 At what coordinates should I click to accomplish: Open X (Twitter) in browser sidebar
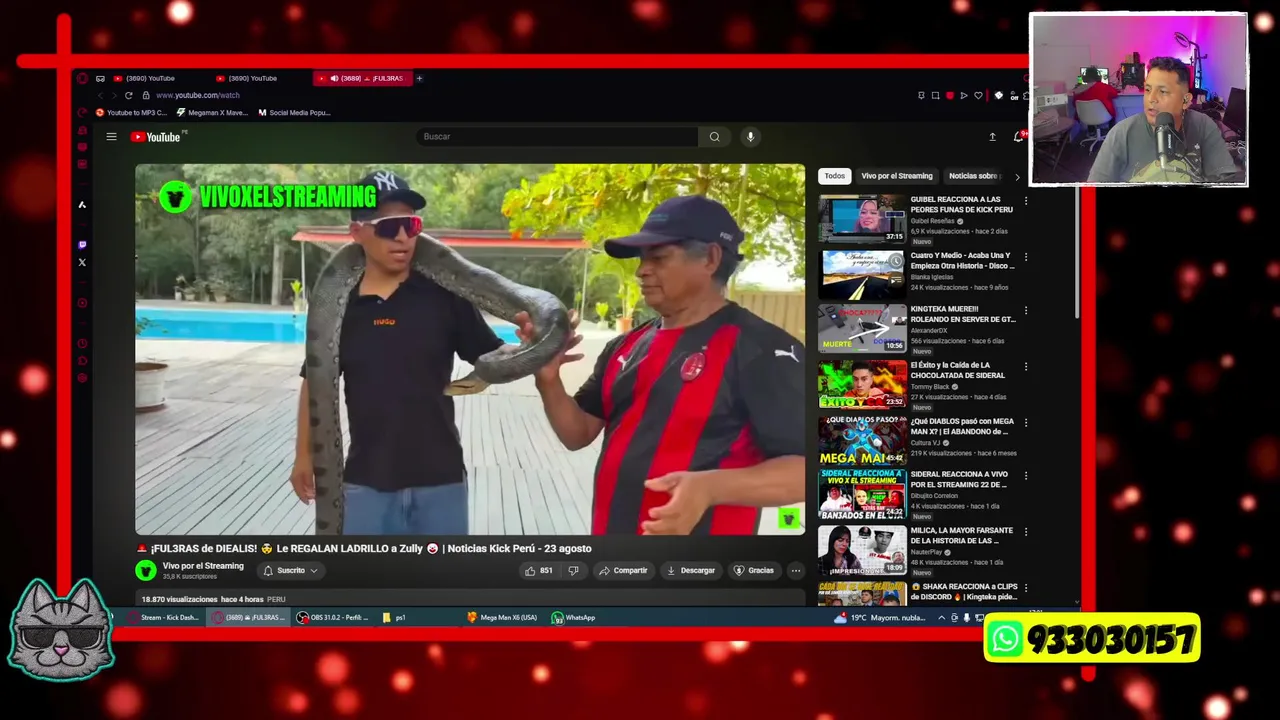click(82, 262)
